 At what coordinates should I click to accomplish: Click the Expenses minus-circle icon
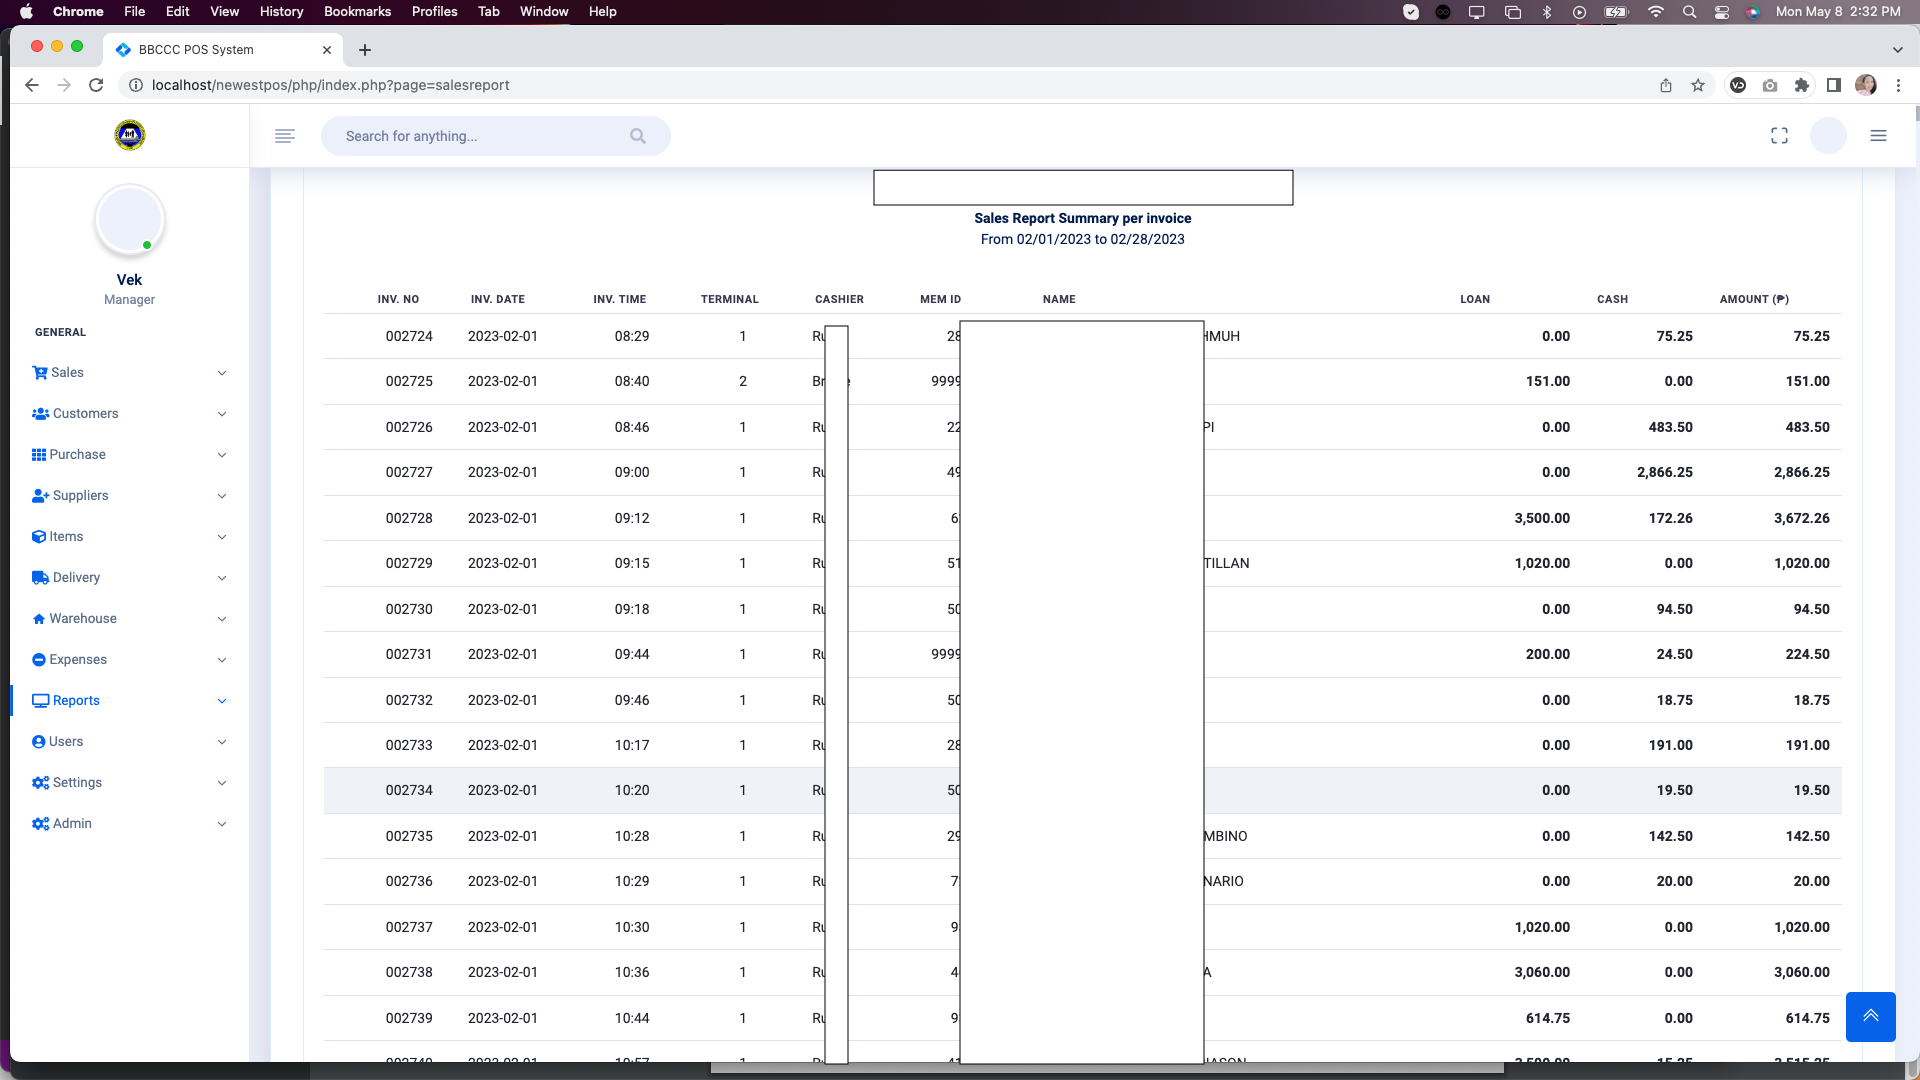(x=39, y=660)
